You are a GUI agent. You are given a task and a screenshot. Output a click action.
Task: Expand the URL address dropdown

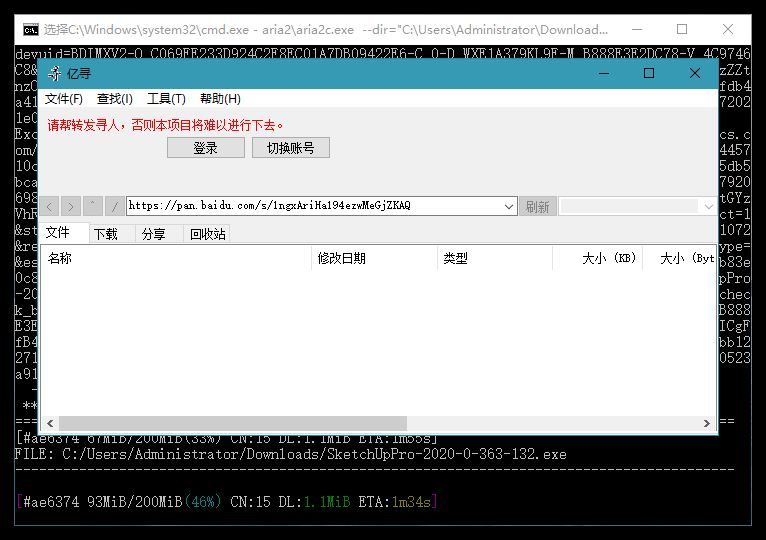509,206
